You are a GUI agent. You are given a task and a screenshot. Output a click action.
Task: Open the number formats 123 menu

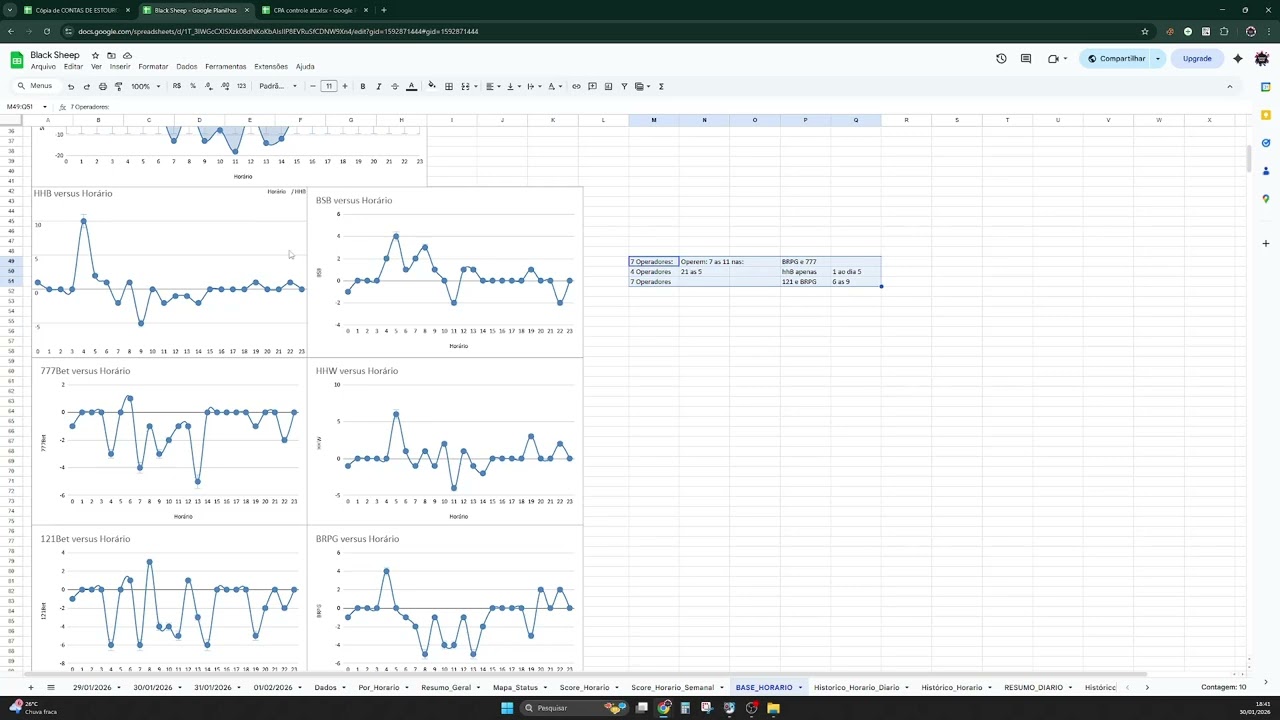point(241,86)
